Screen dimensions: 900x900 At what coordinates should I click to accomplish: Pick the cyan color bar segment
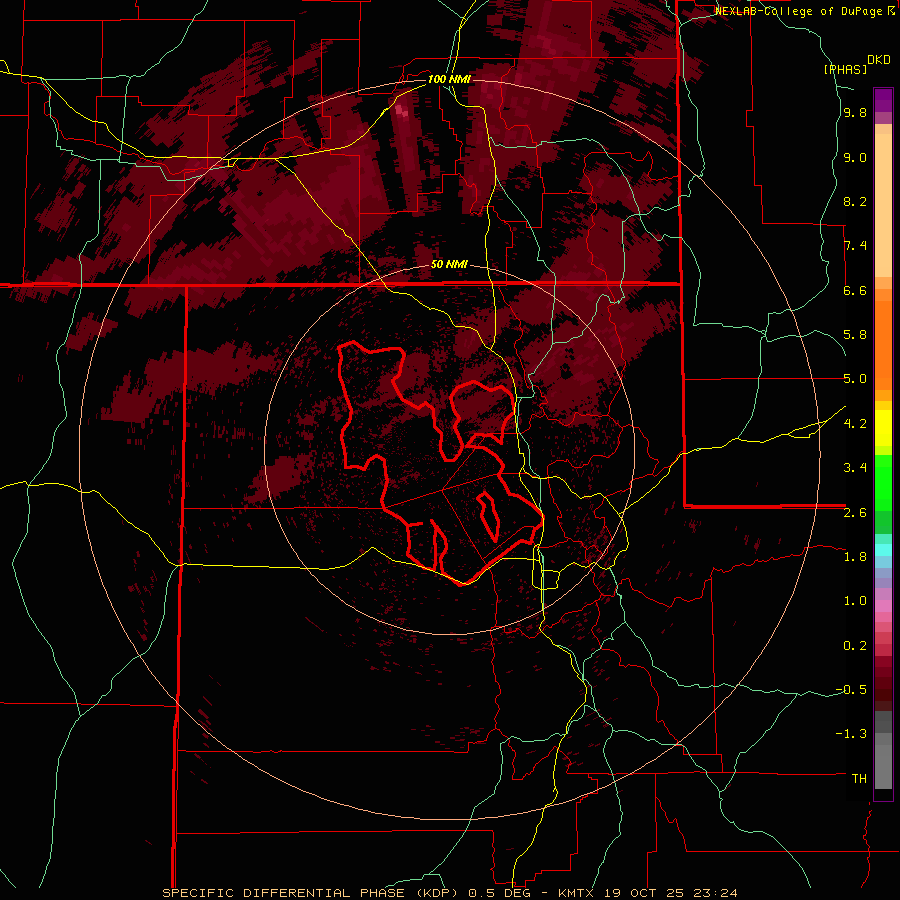tap(883, 550)
